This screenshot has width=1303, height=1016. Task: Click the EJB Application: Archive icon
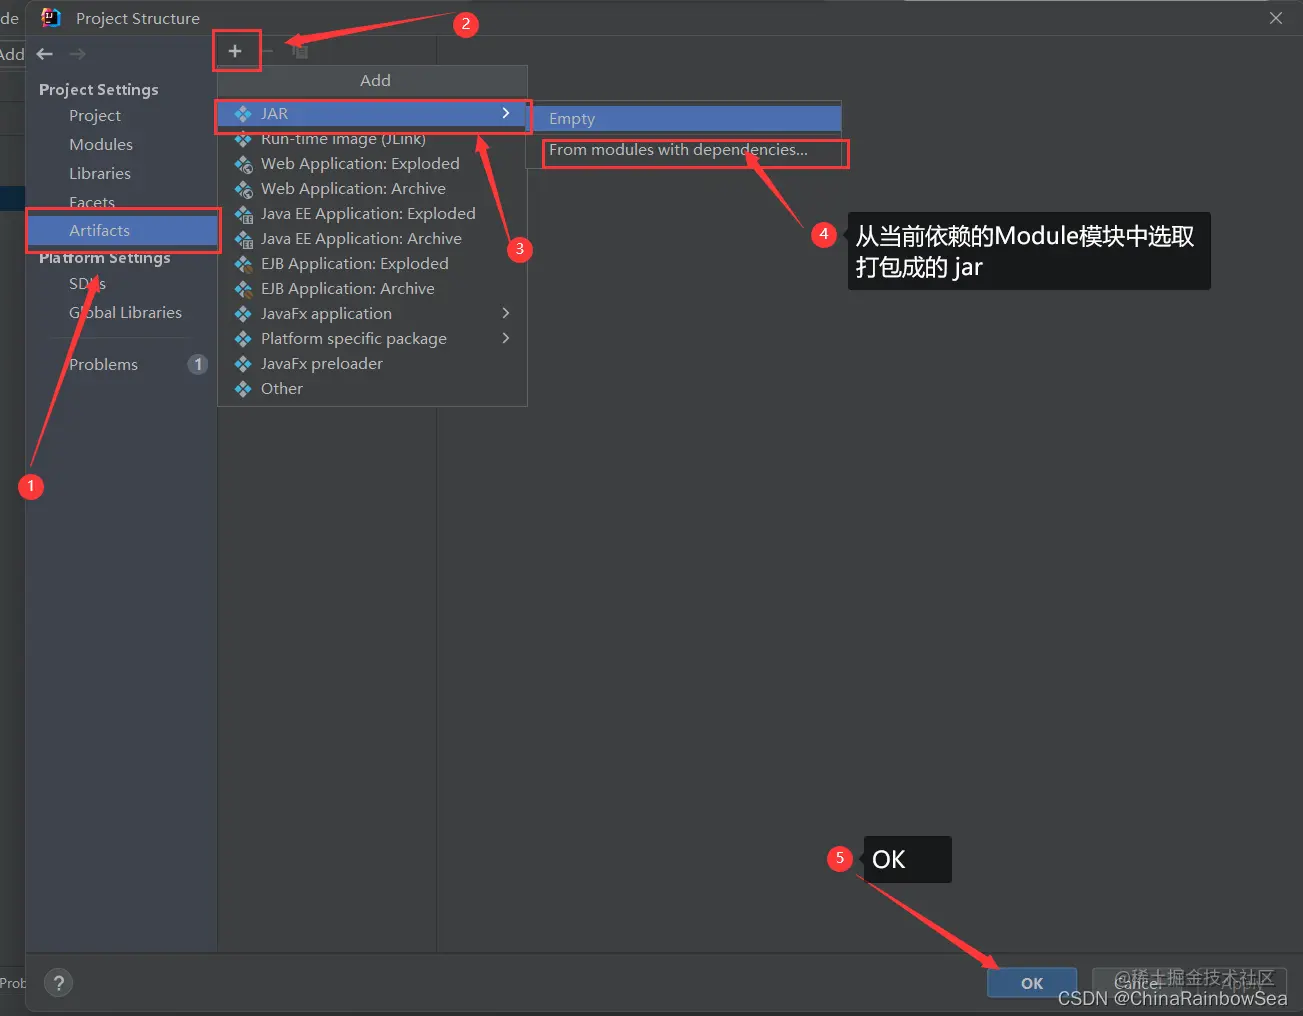(x=243, y=289)
